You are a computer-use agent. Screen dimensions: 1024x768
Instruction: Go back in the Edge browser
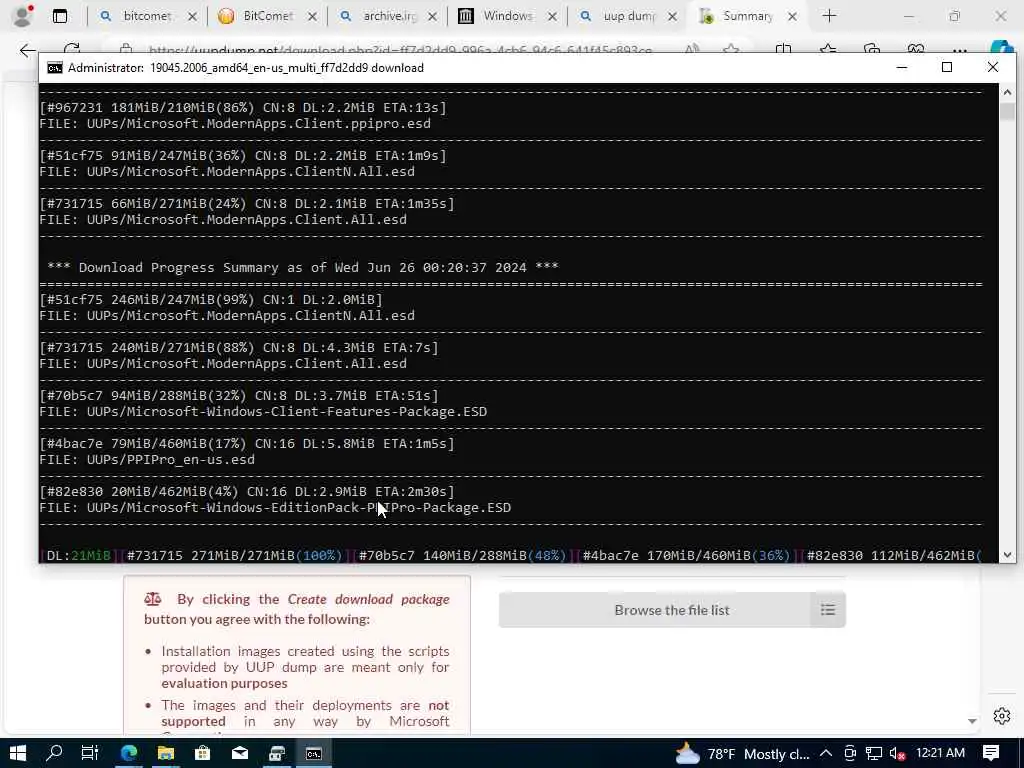click(x=27, y=50)
